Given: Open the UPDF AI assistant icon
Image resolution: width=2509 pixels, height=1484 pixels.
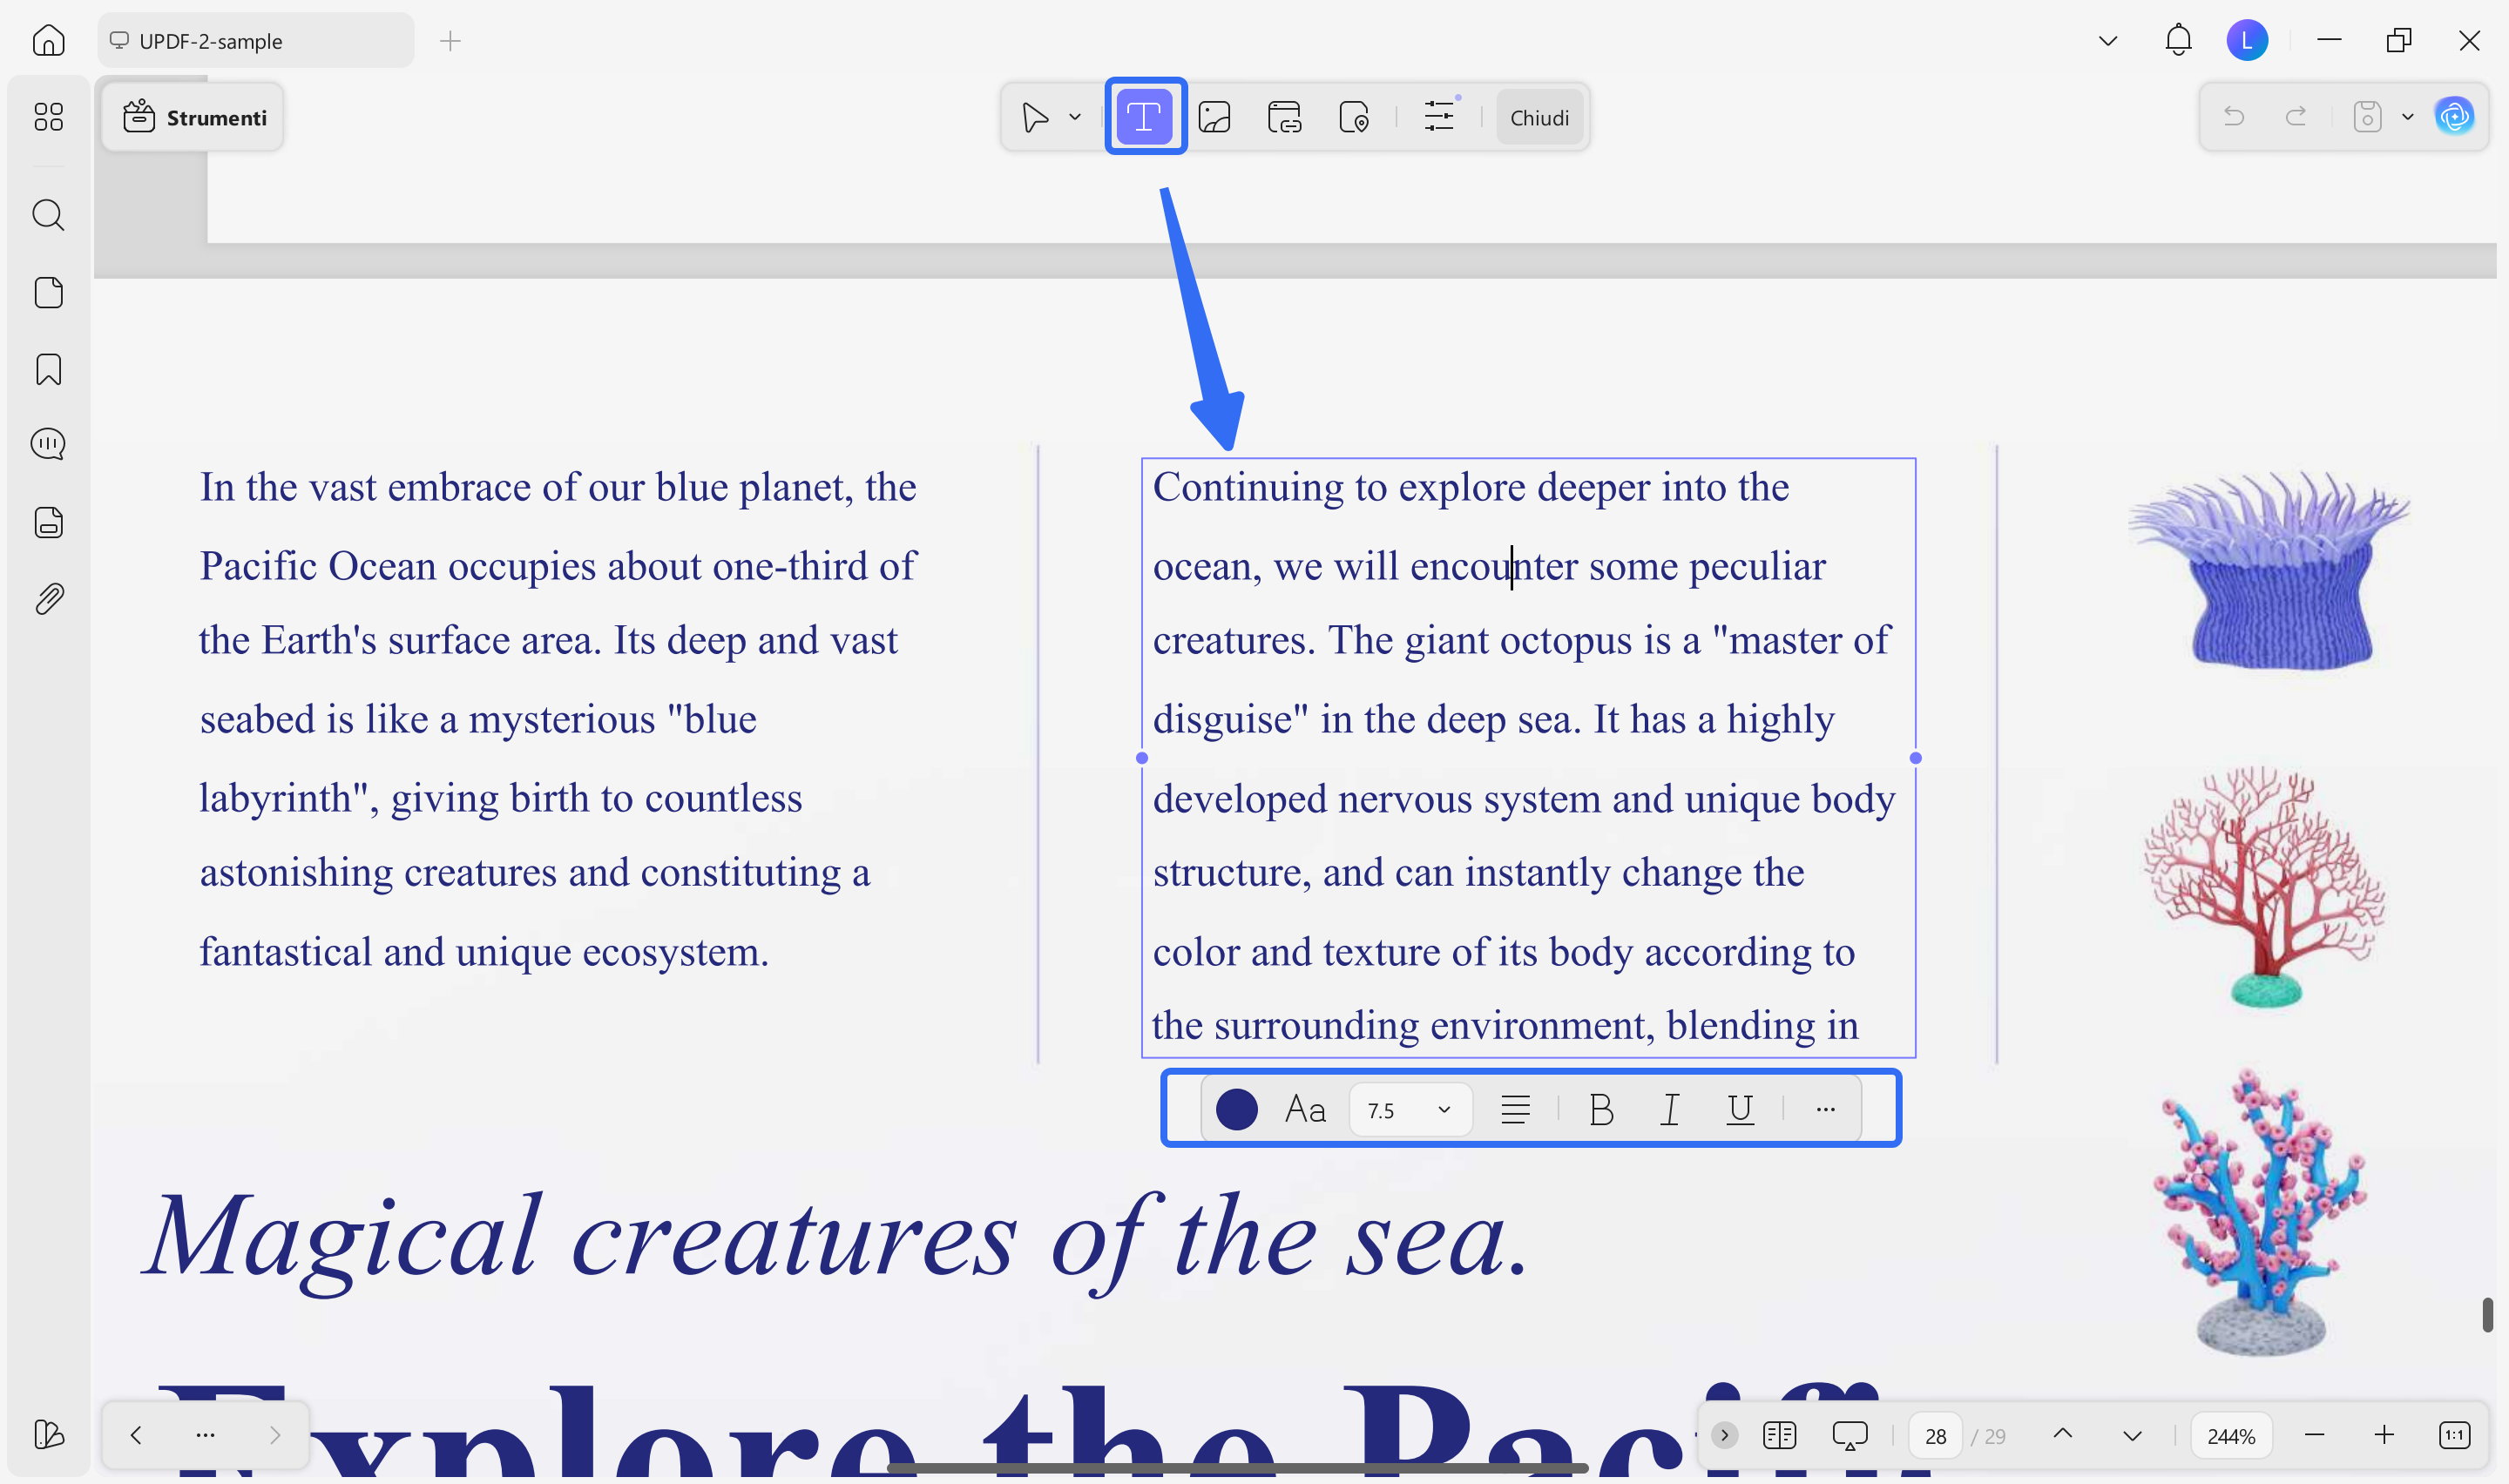Looking at the screenshot, I should 2454,117.
